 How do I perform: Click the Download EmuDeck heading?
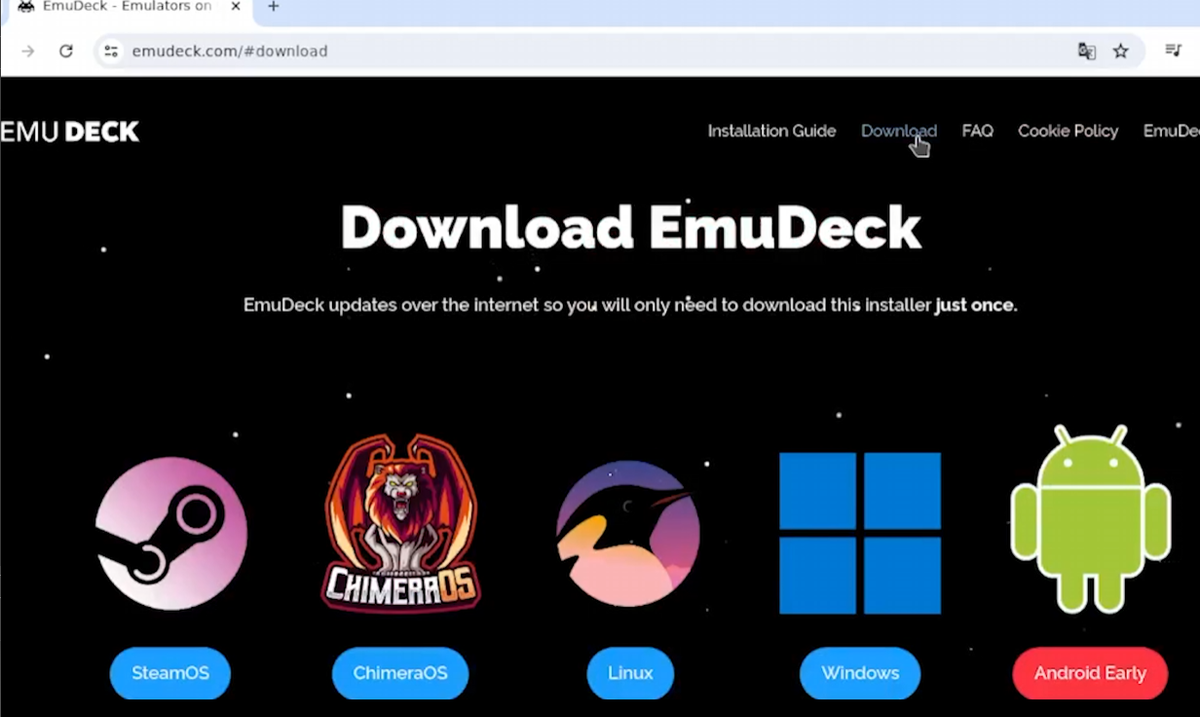tap(630, 228)
